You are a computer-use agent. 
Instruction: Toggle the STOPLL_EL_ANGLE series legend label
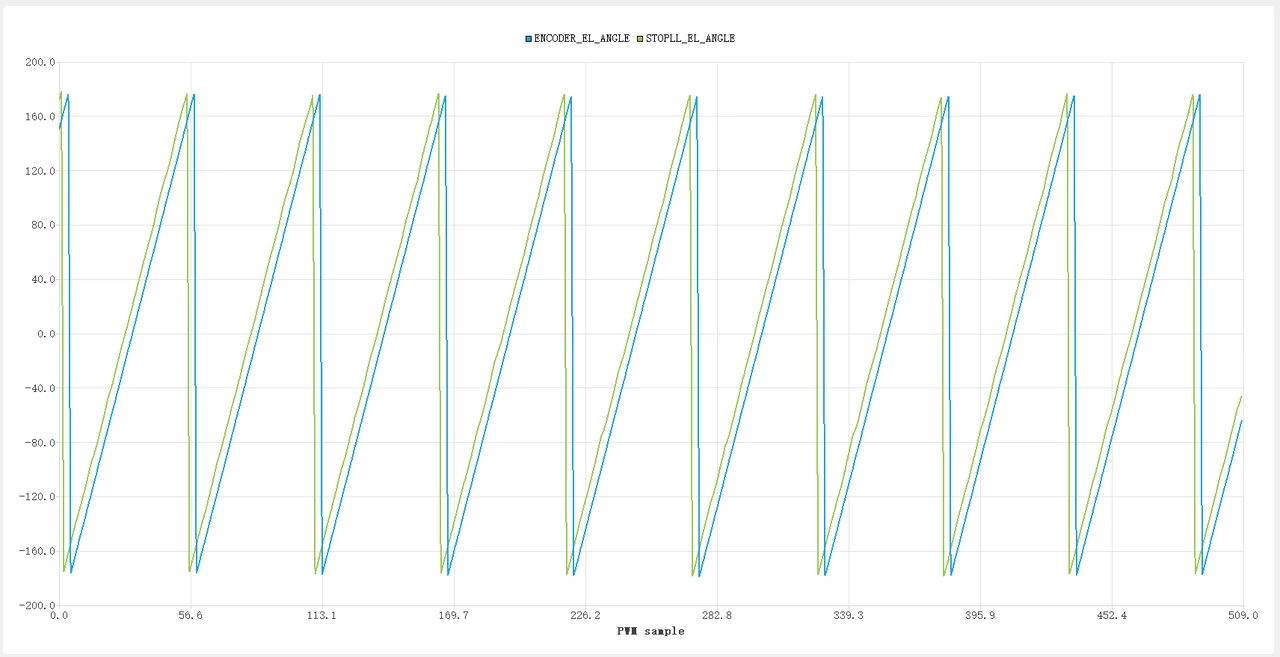click(690, 38)
